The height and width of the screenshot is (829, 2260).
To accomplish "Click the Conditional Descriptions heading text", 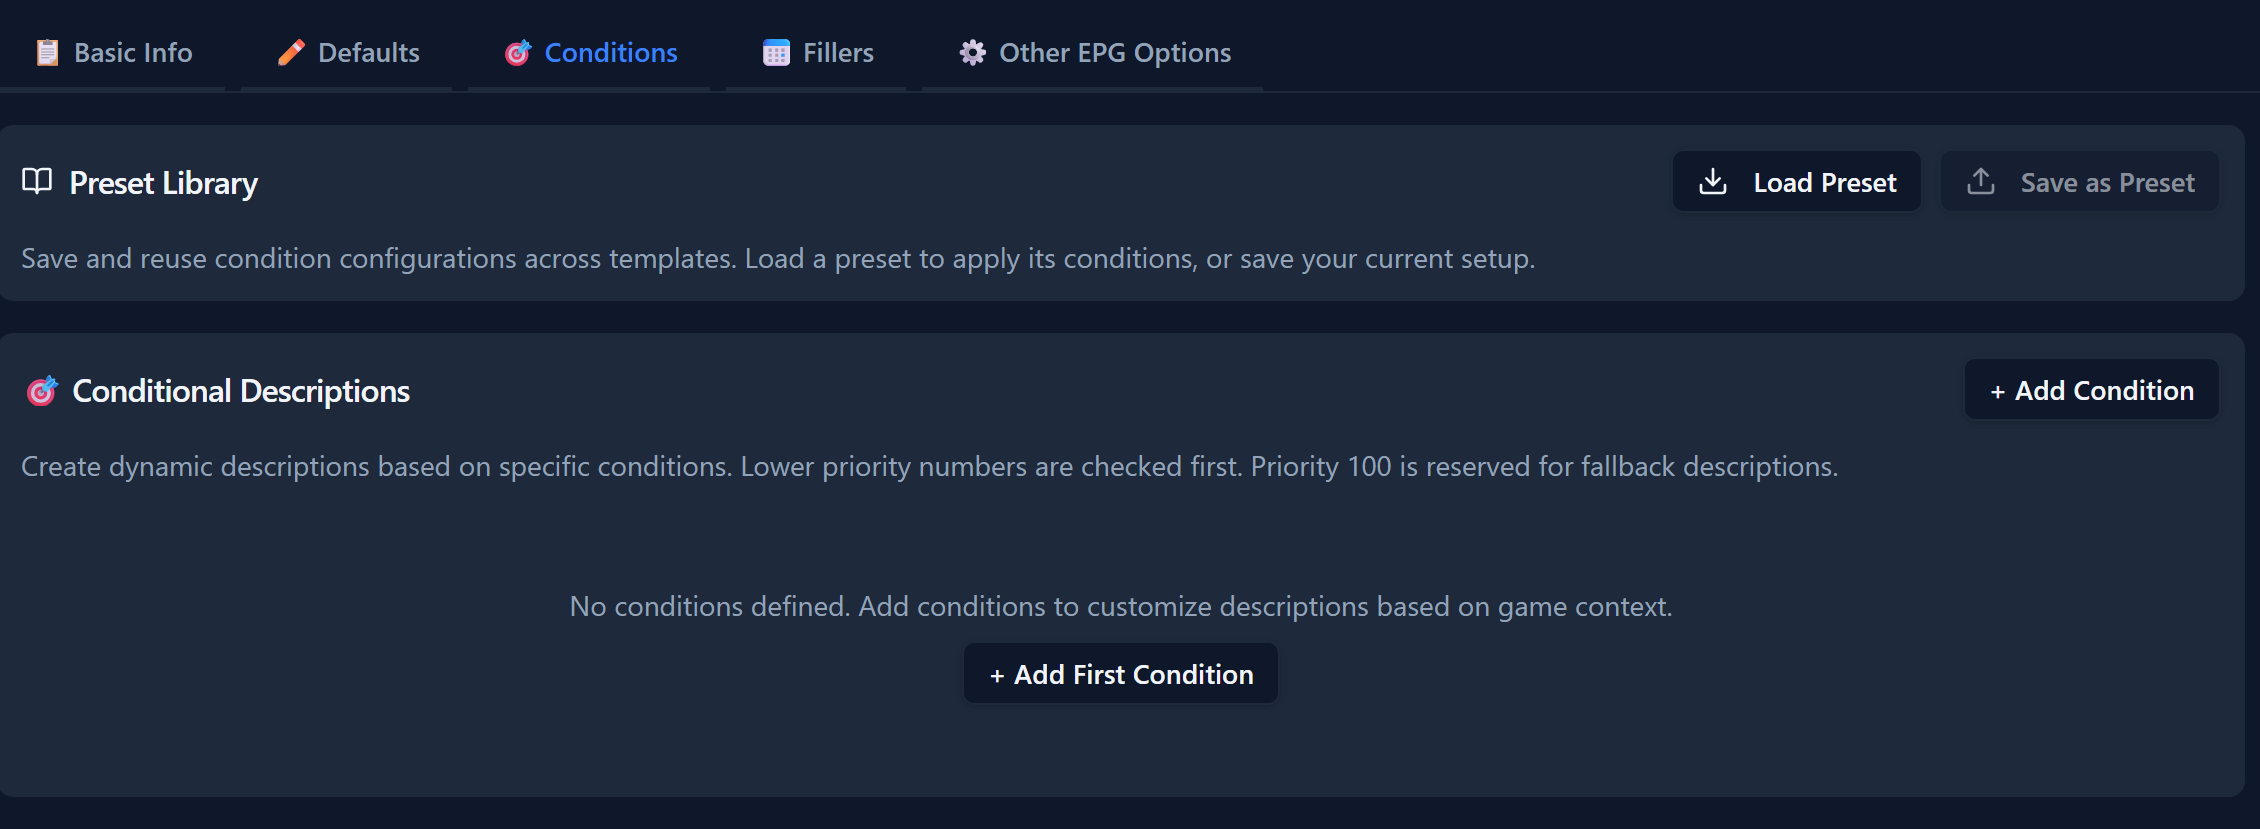I will pos(241,391).
